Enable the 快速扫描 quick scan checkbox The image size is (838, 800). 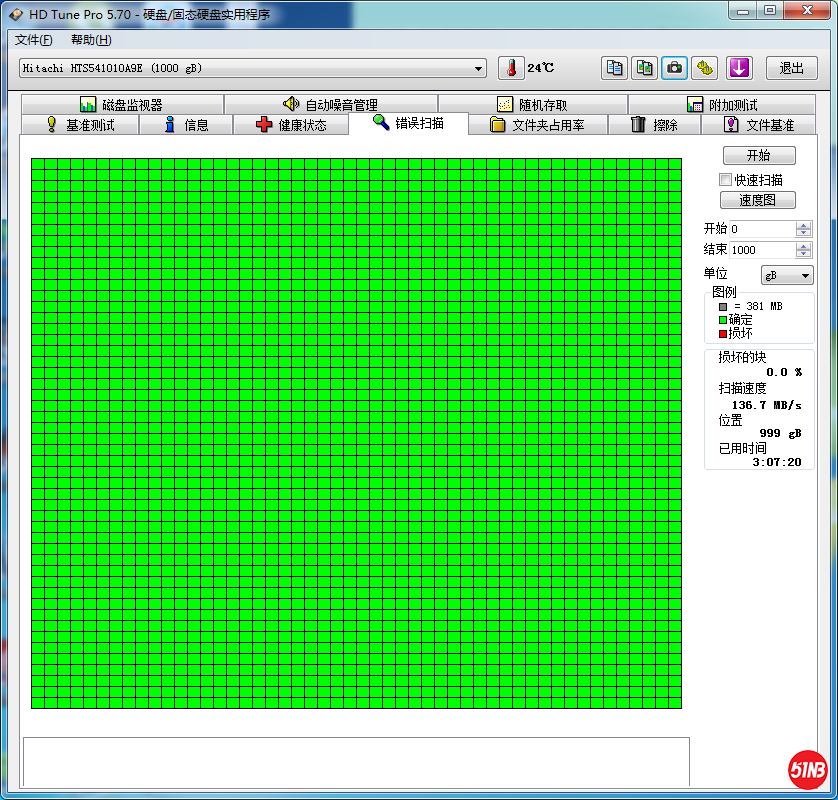[726, 180]
